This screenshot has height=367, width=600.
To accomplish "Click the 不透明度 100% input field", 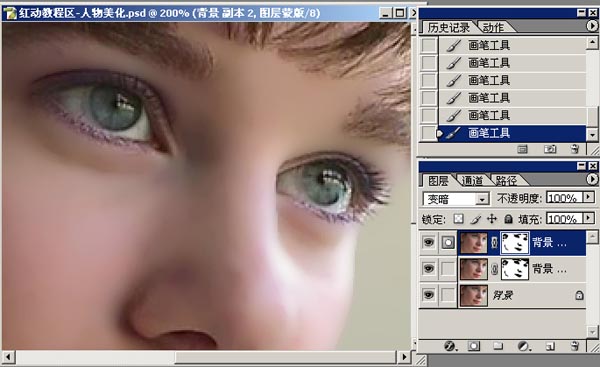I will [x=564, y=198].
